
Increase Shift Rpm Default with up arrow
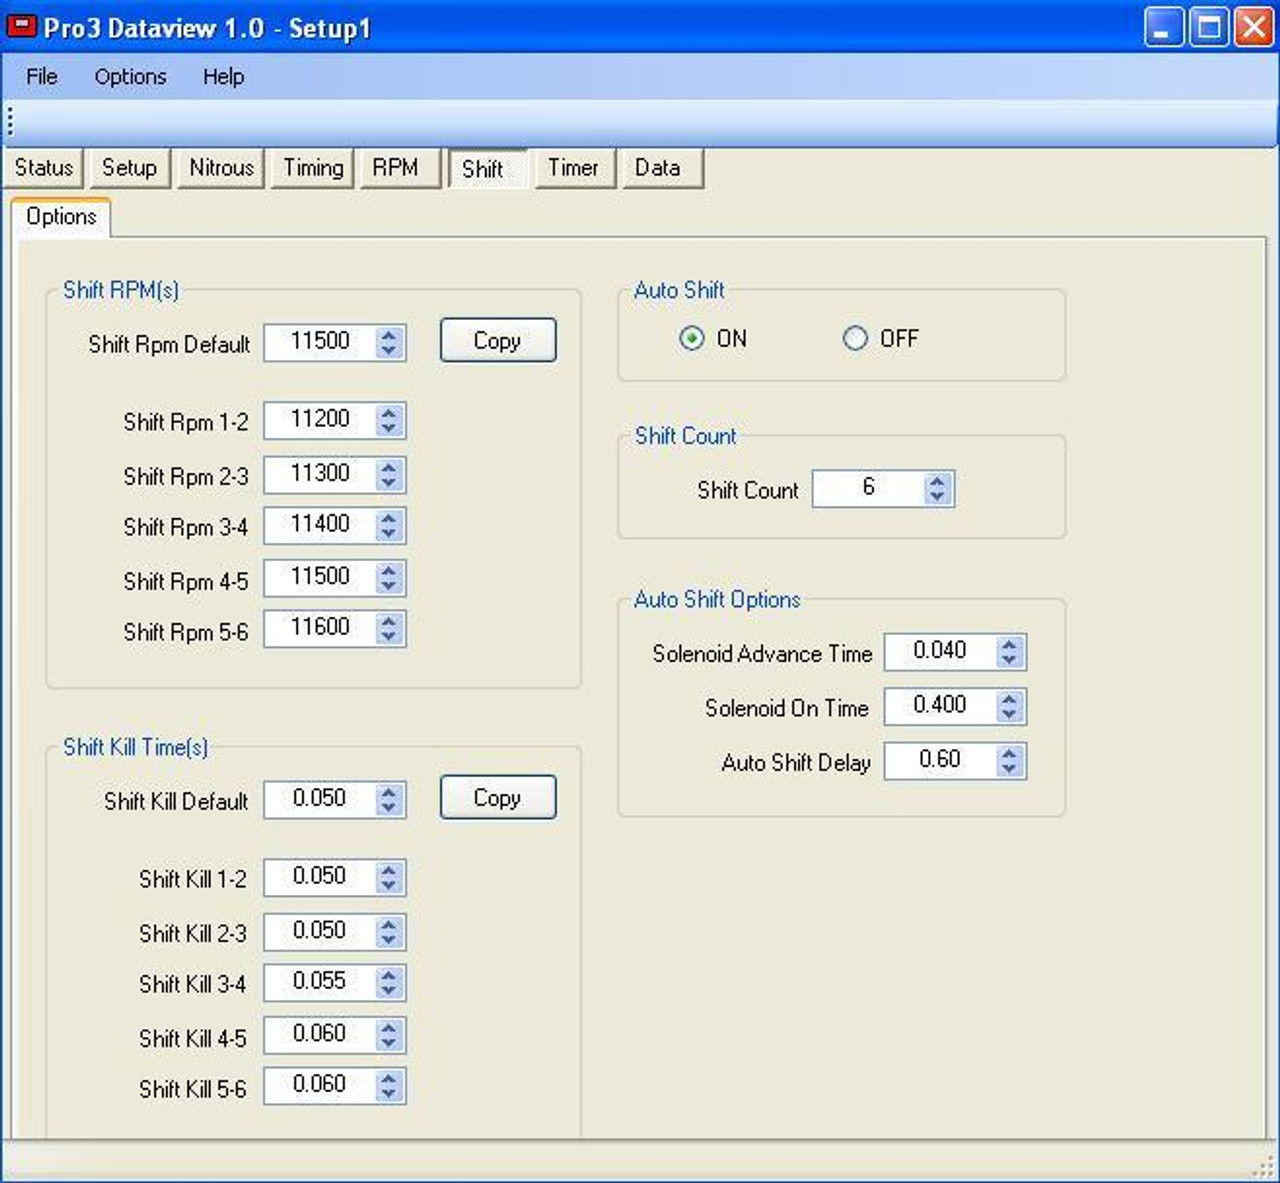coord(388,335)
